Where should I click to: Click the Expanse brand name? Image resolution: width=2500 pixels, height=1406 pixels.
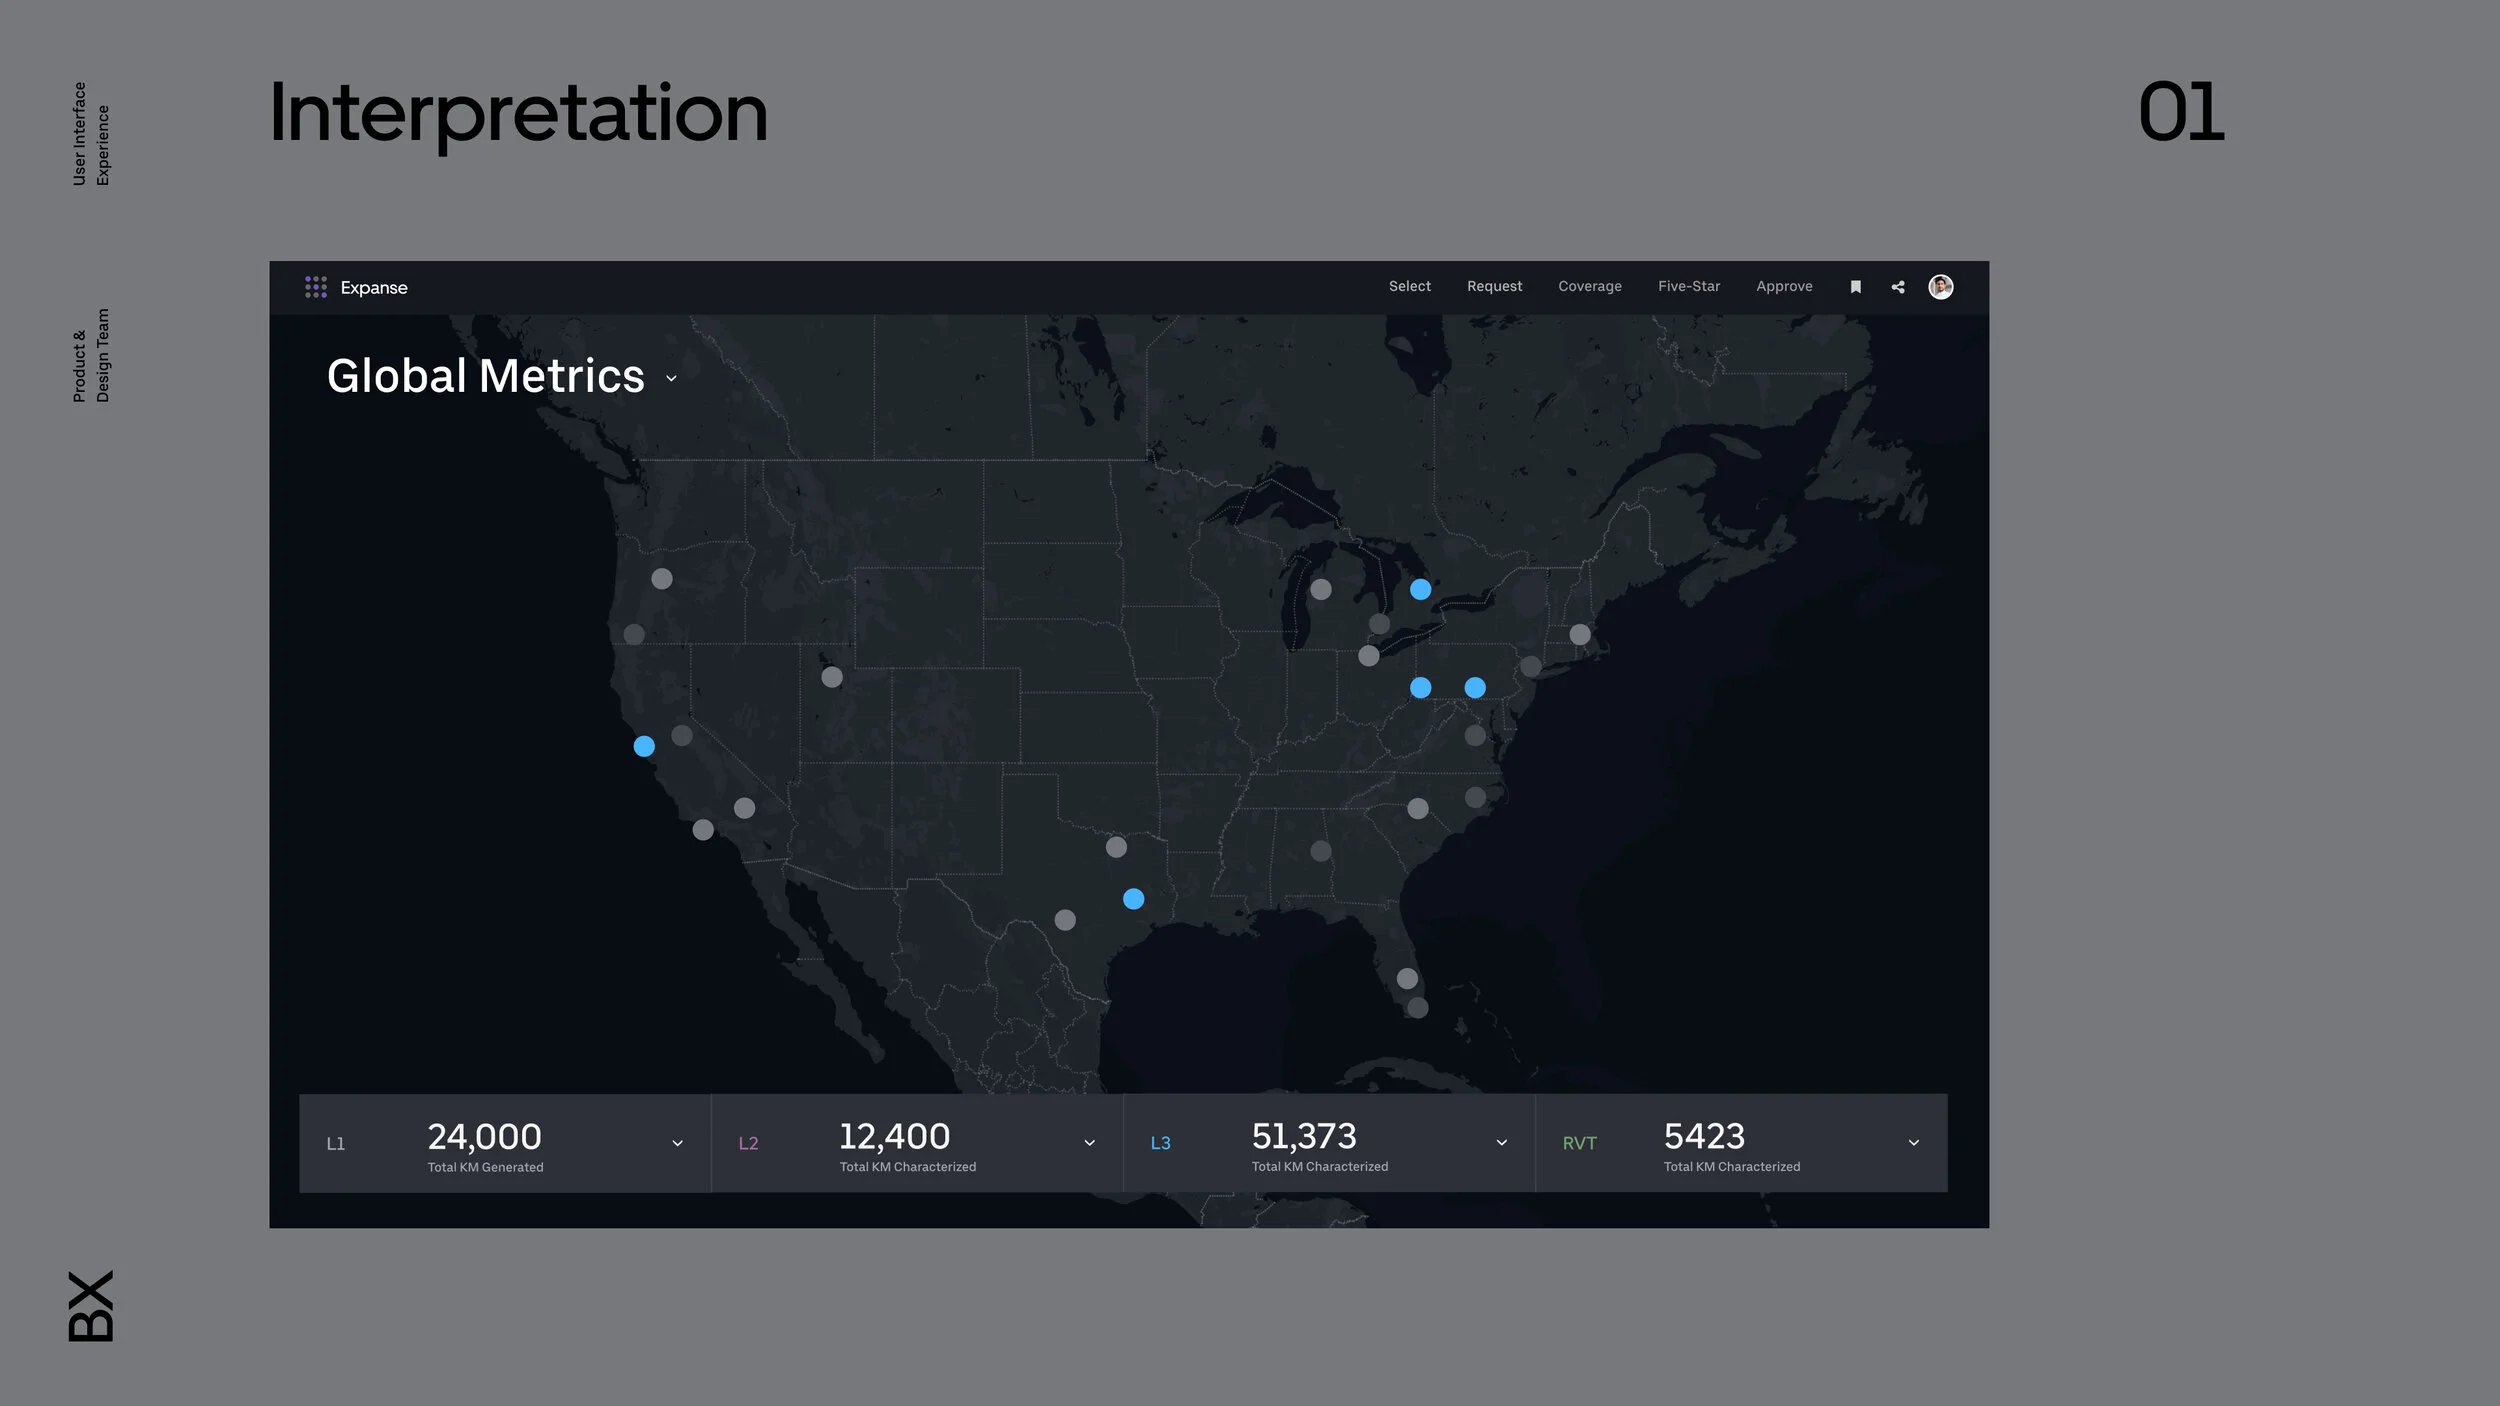click(374, 288)
